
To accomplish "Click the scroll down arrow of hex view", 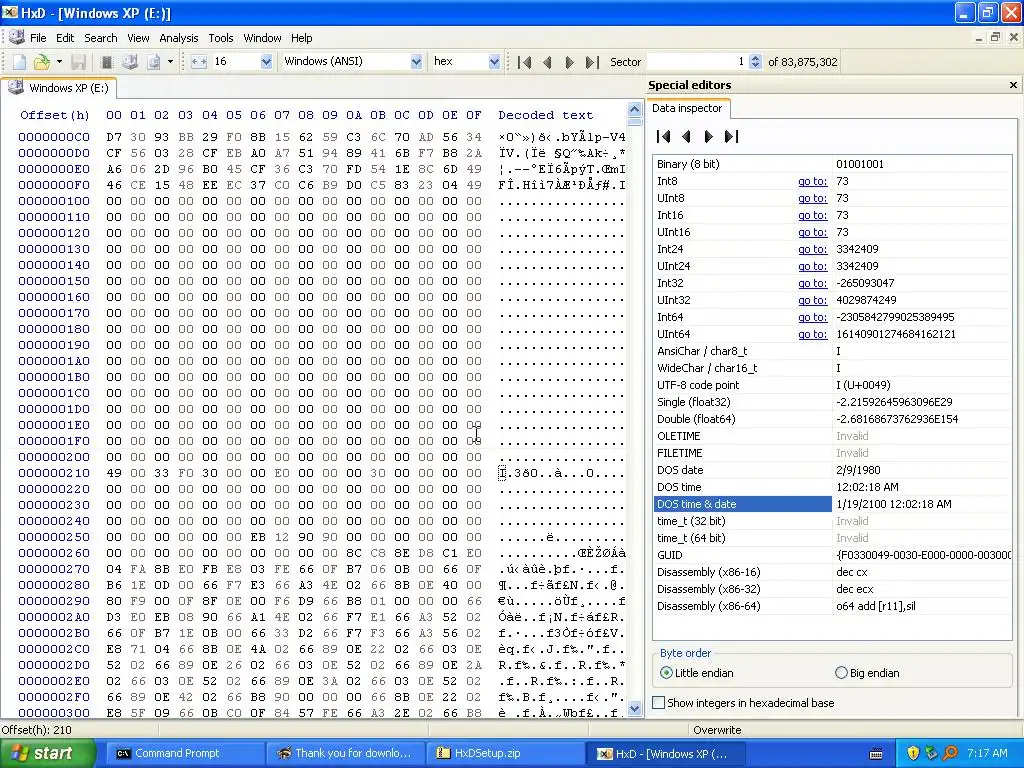I will coord(634,709).
